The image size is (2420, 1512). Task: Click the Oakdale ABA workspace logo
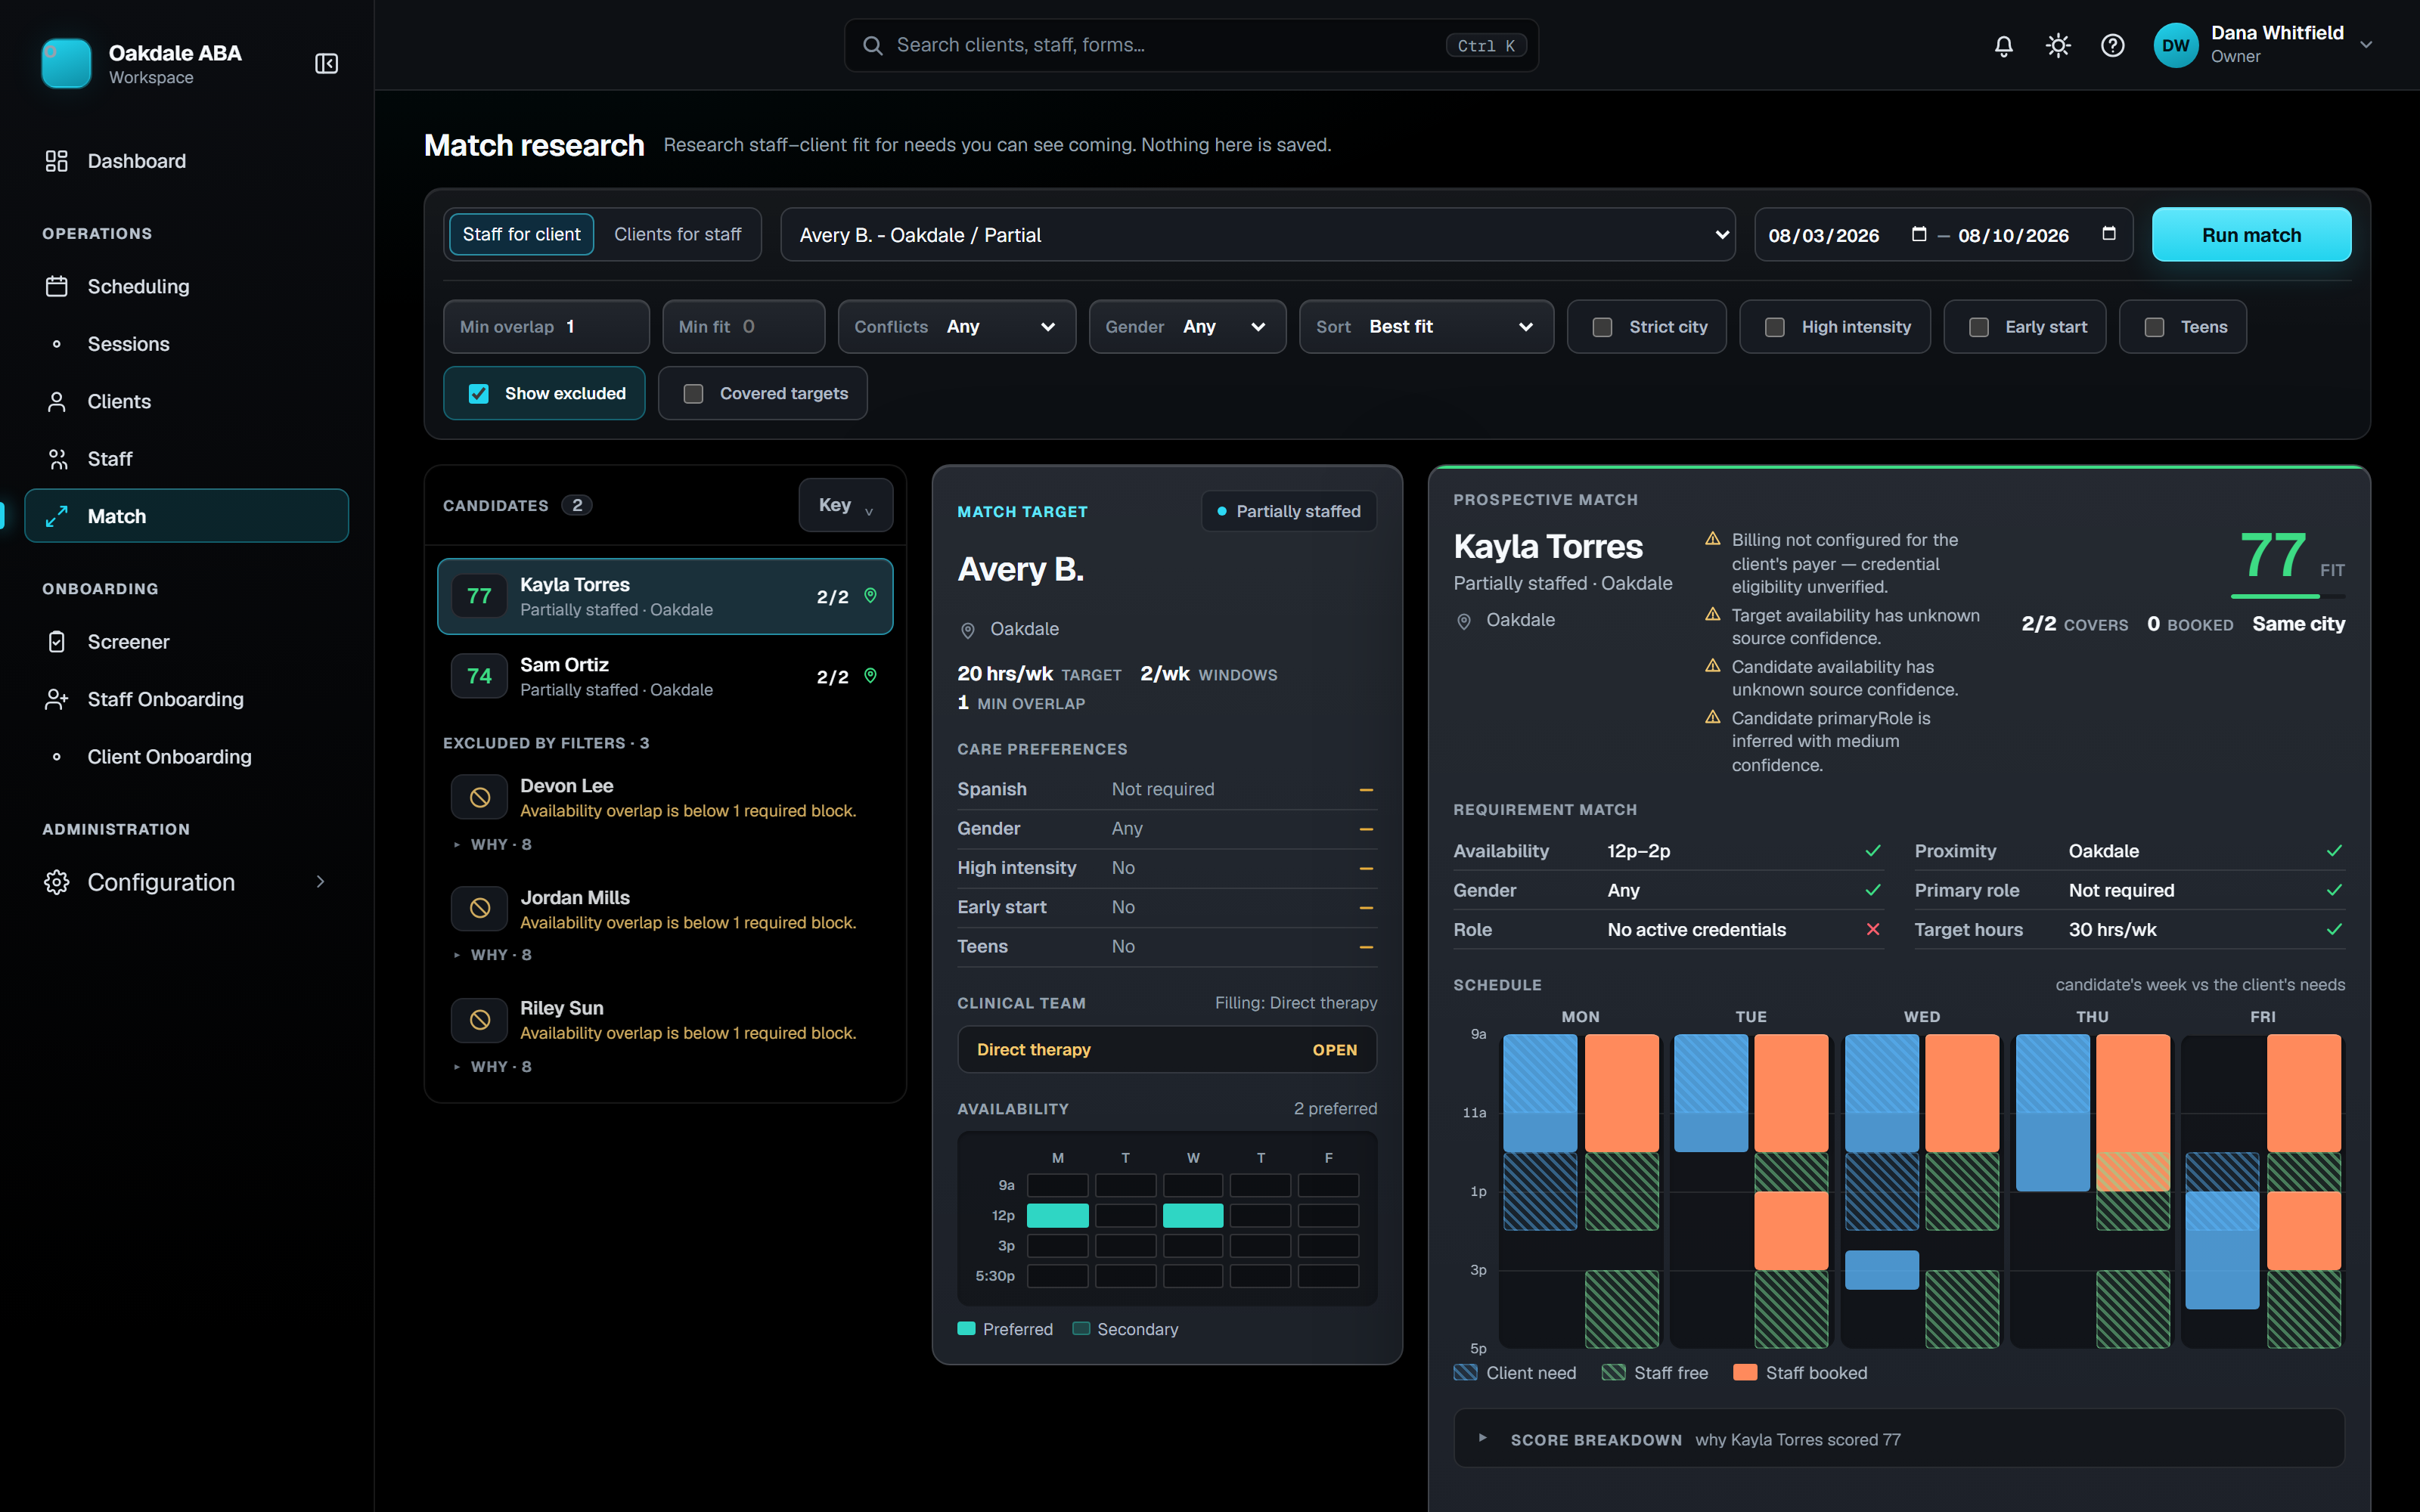(66, 63)
